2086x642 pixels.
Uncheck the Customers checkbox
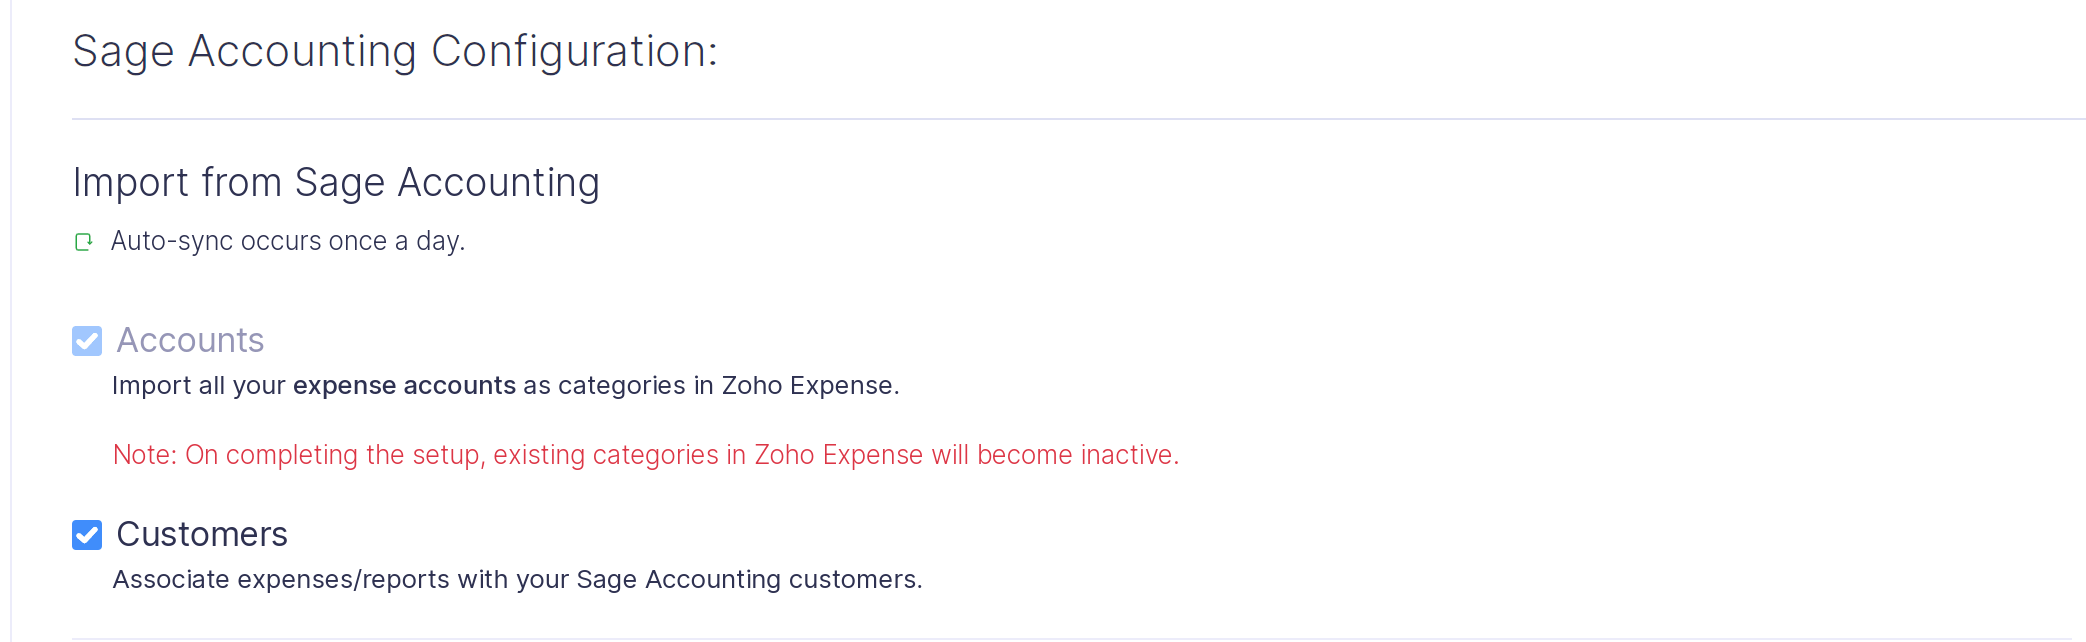(87, 535)
